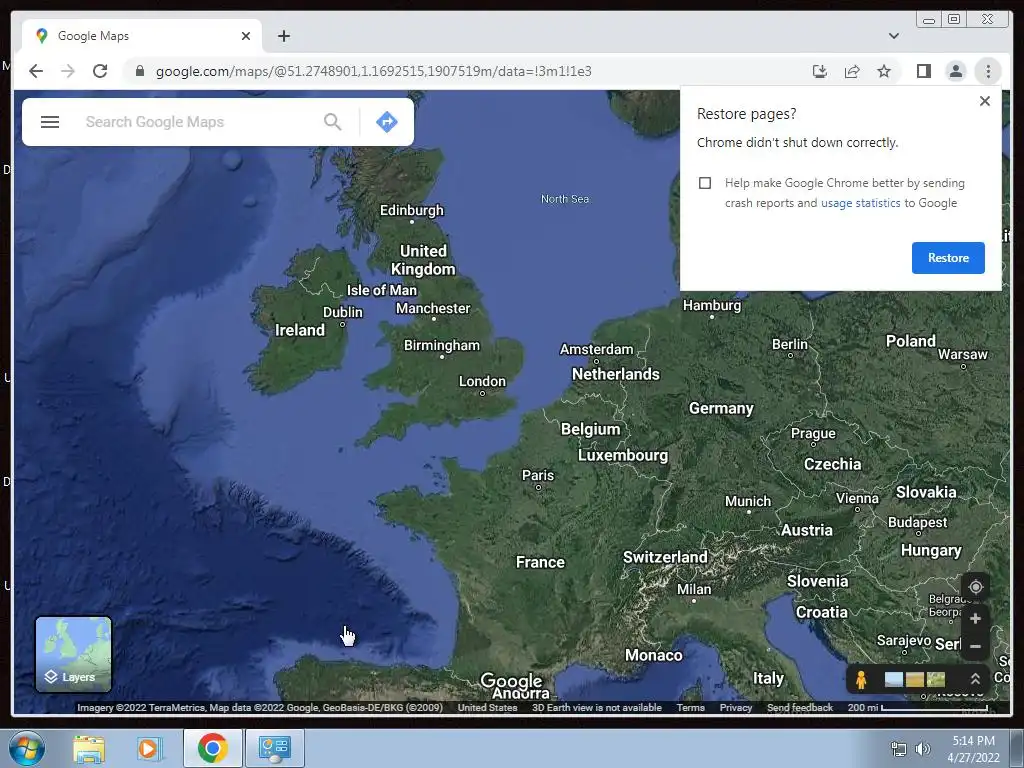The width and height of the screenshot is (1024, 768).
Task: Close the Google Maps tab
Action: pos(246,36)
